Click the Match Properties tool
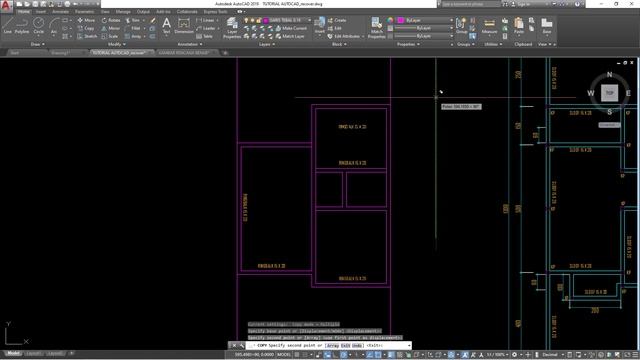This screenshot has height=360, width=640. click(x=376, y=28)
